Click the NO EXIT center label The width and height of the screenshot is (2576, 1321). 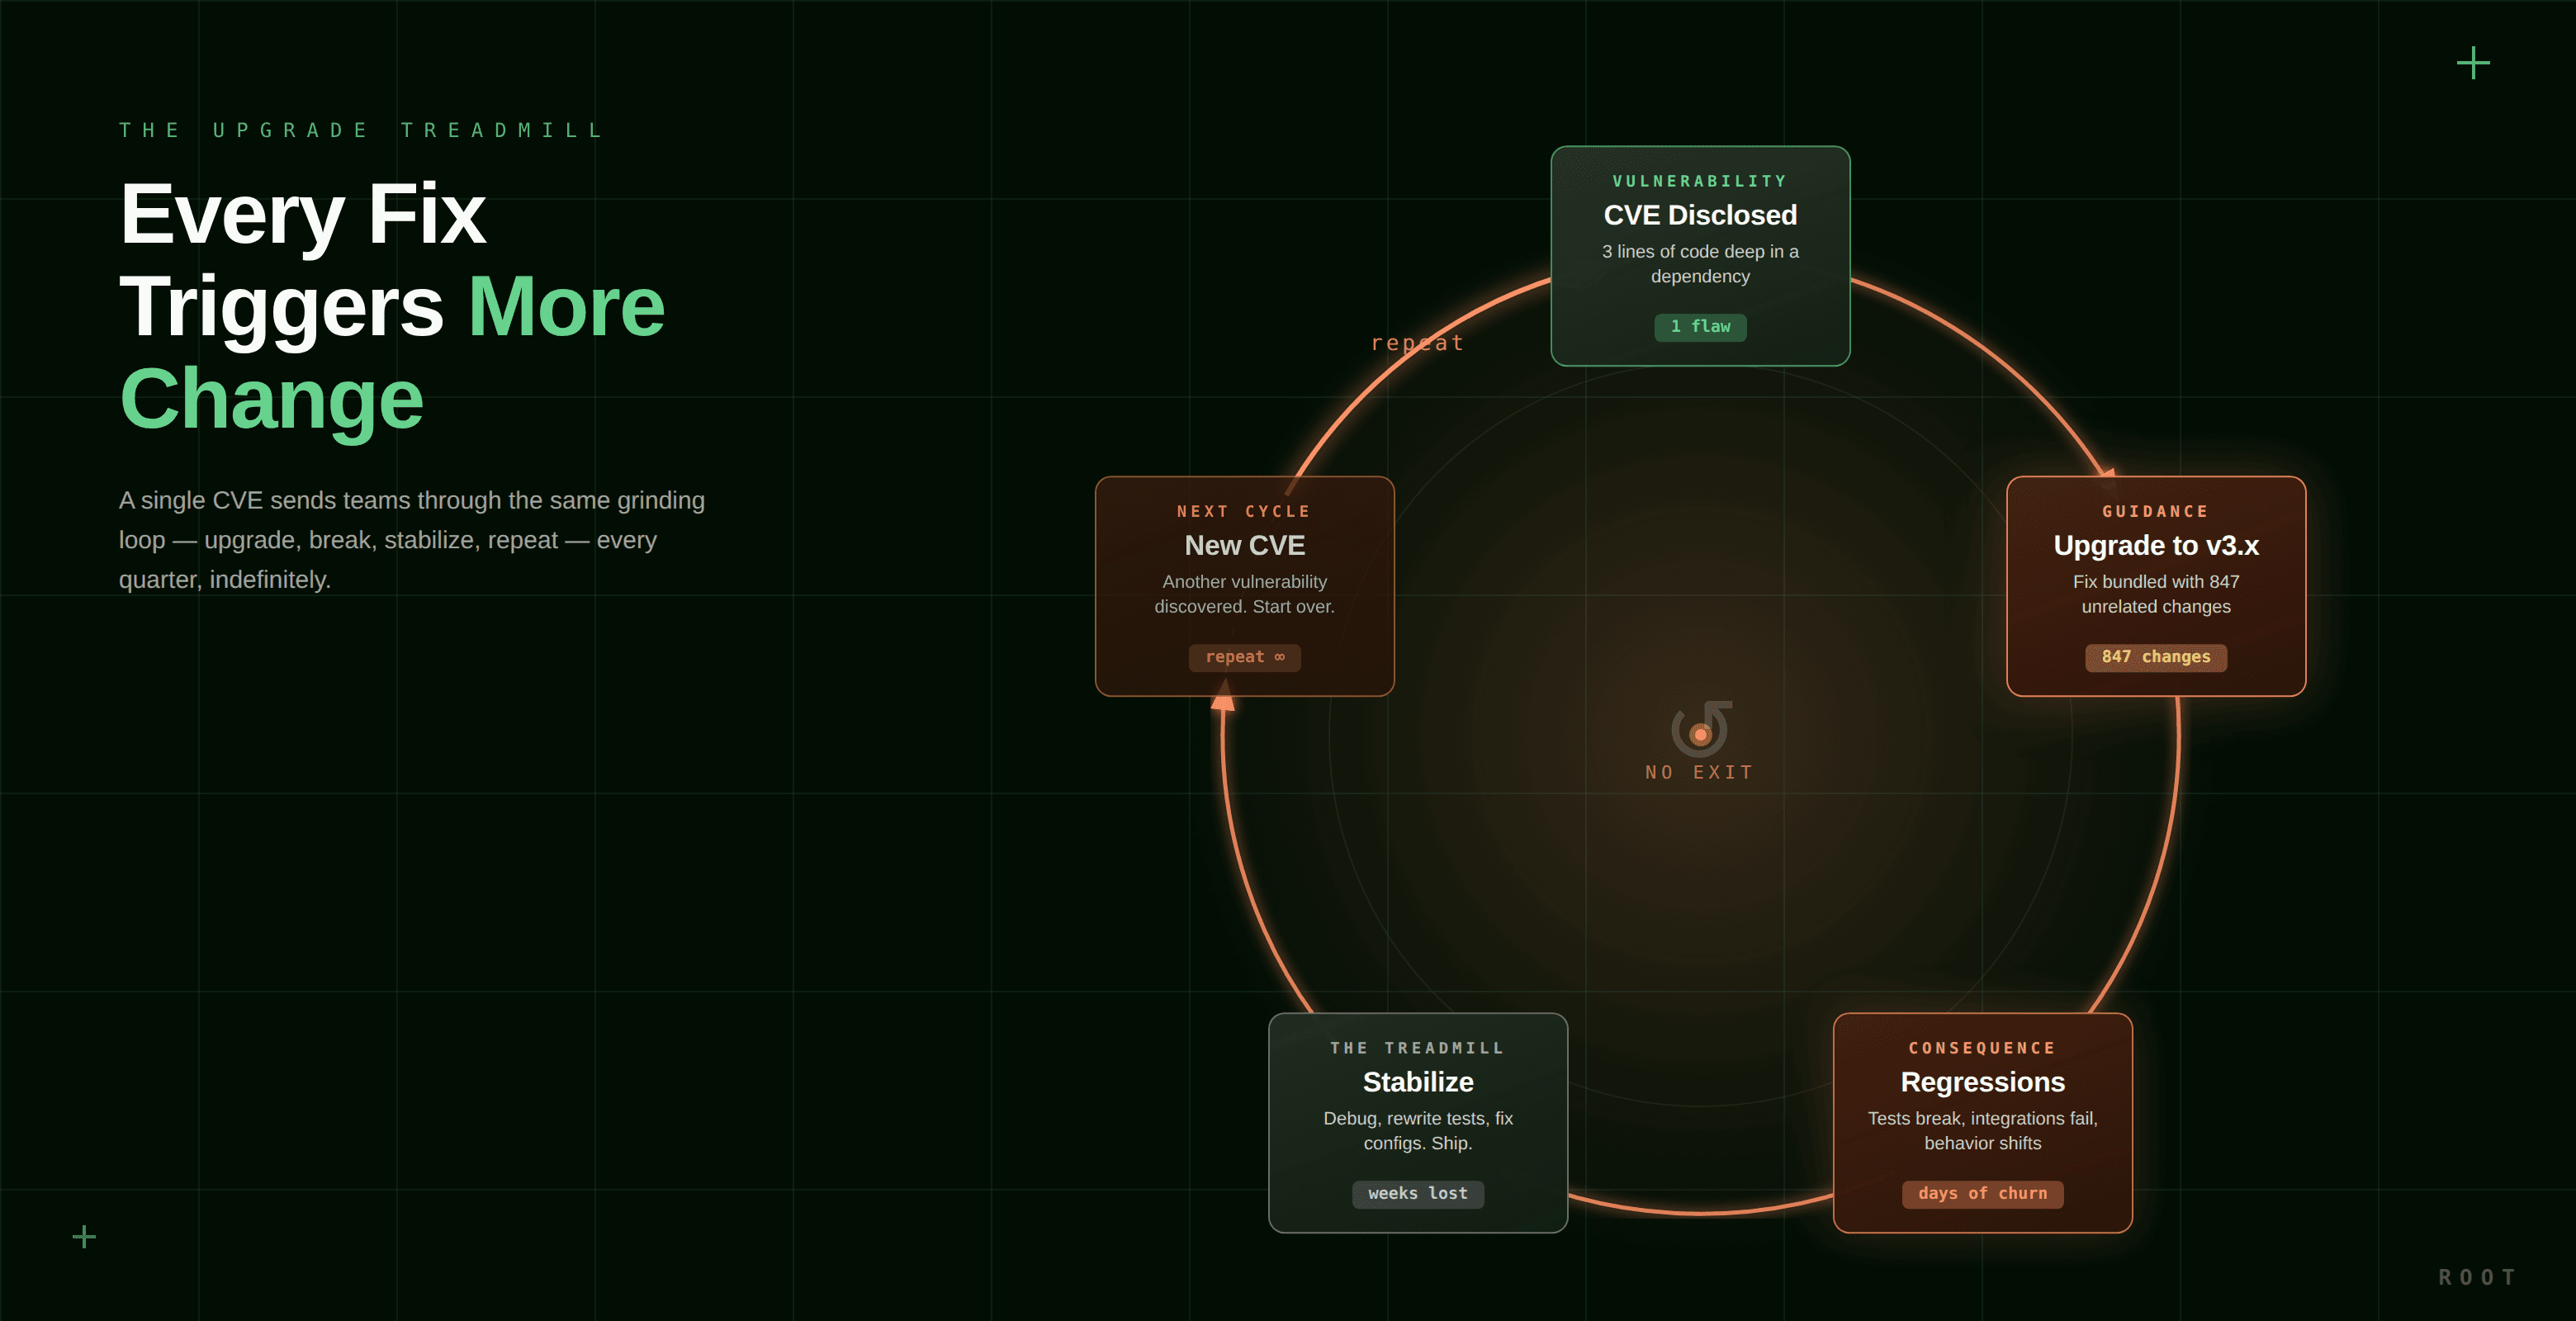tap(1699, 772)
